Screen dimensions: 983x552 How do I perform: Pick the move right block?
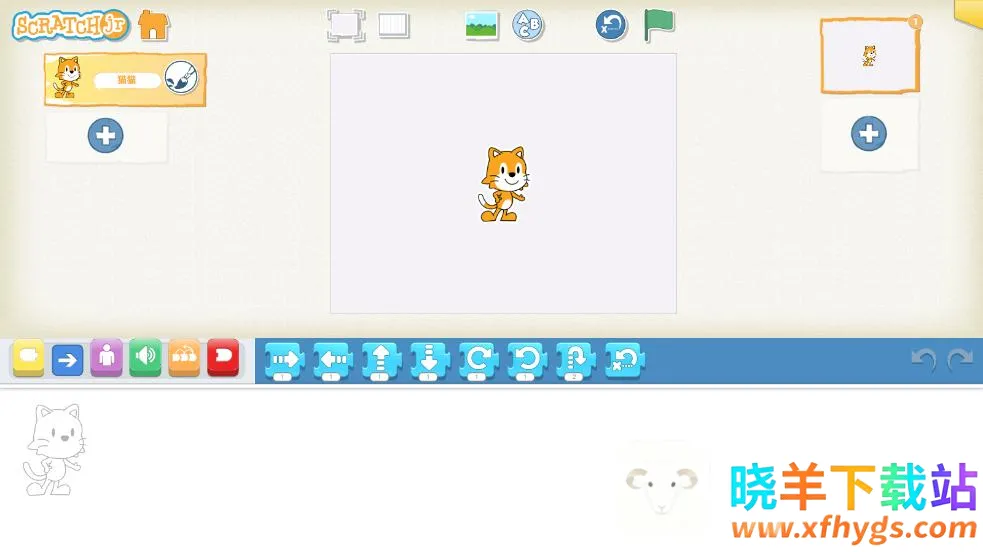coord(283,360)
